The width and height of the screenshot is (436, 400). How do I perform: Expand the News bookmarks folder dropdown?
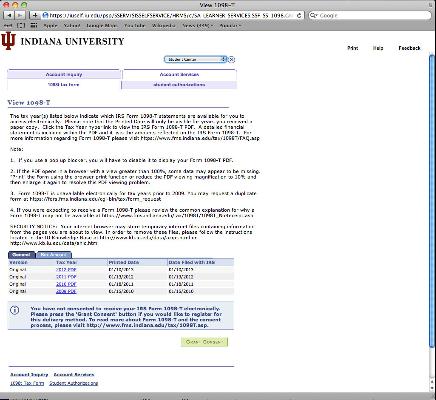[x=198, y=26]
